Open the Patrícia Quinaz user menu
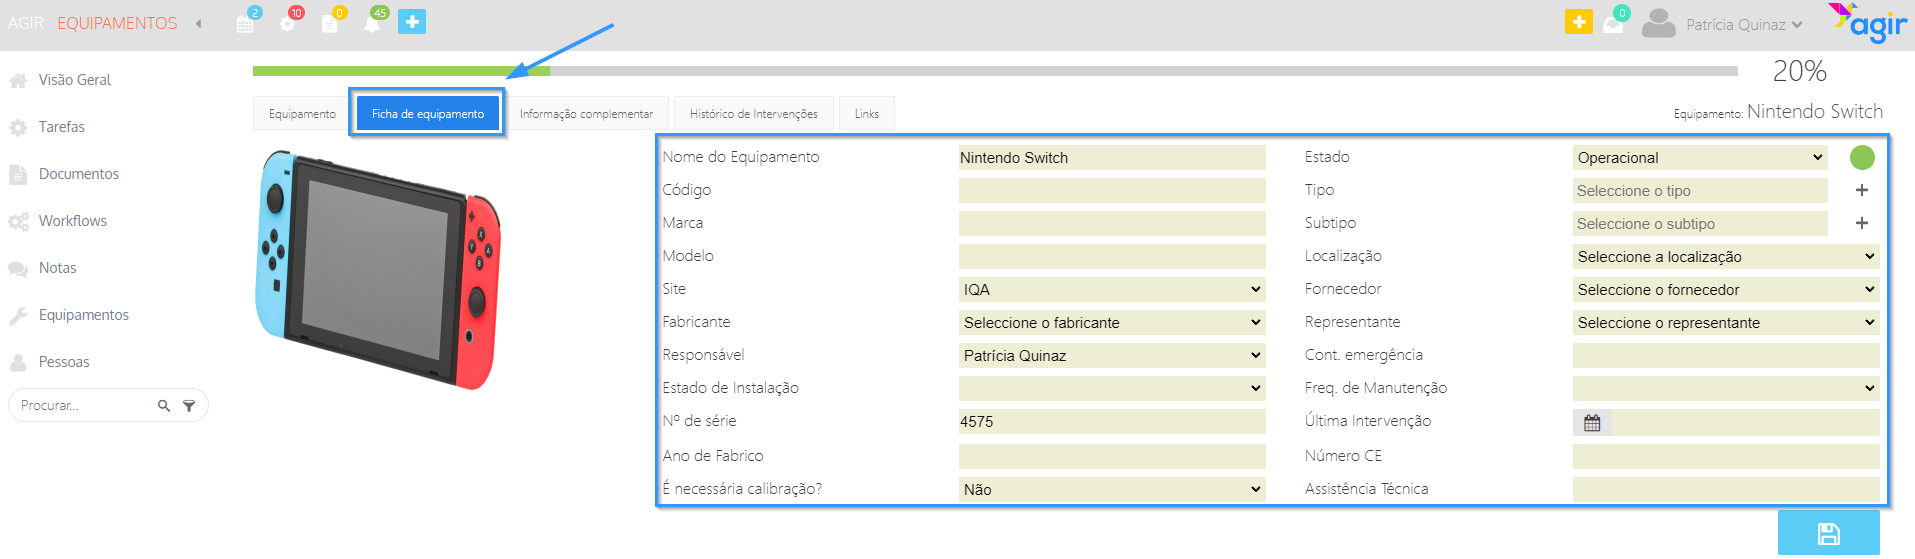 tap(1744, 24)
